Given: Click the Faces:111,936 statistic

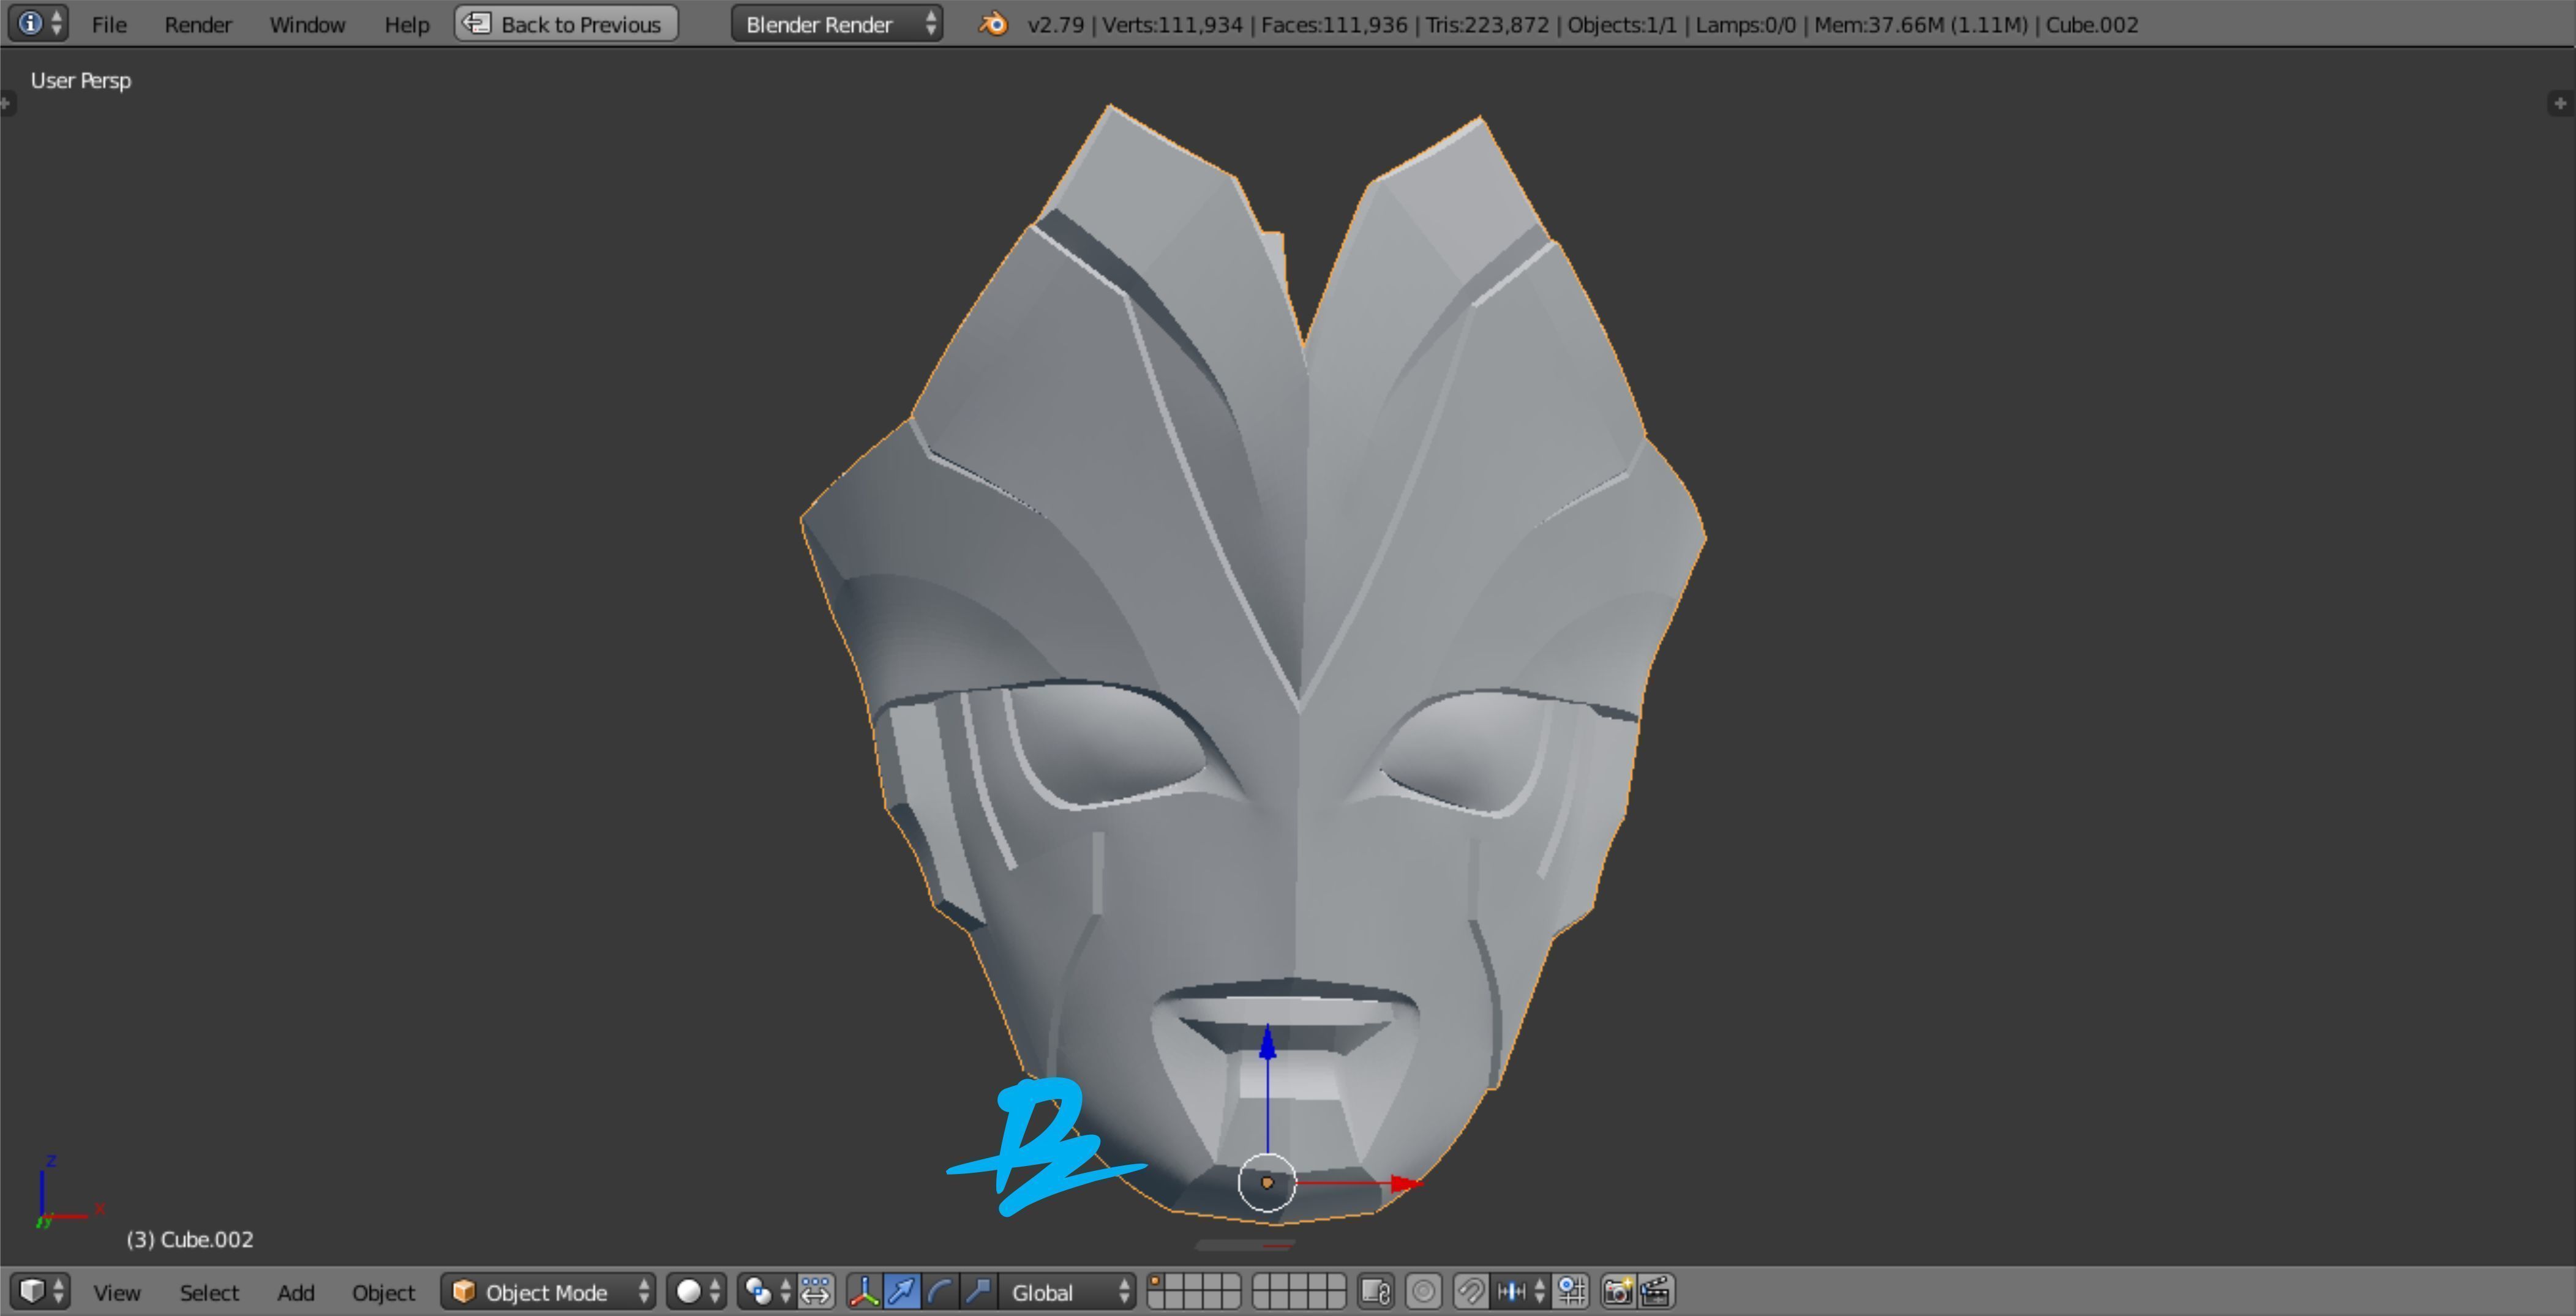Looking at the screenshot, I should click(x=1334, y=24).
